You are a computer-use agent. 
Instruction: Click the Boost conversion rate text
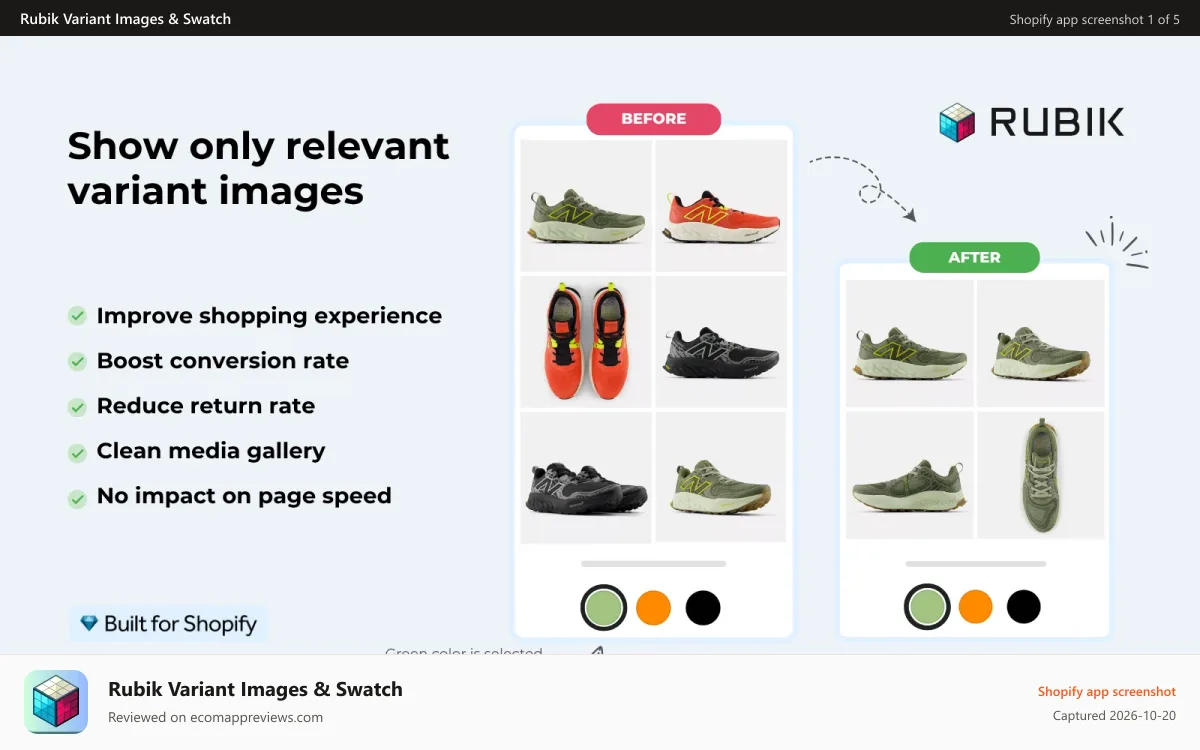pos(223,361)
